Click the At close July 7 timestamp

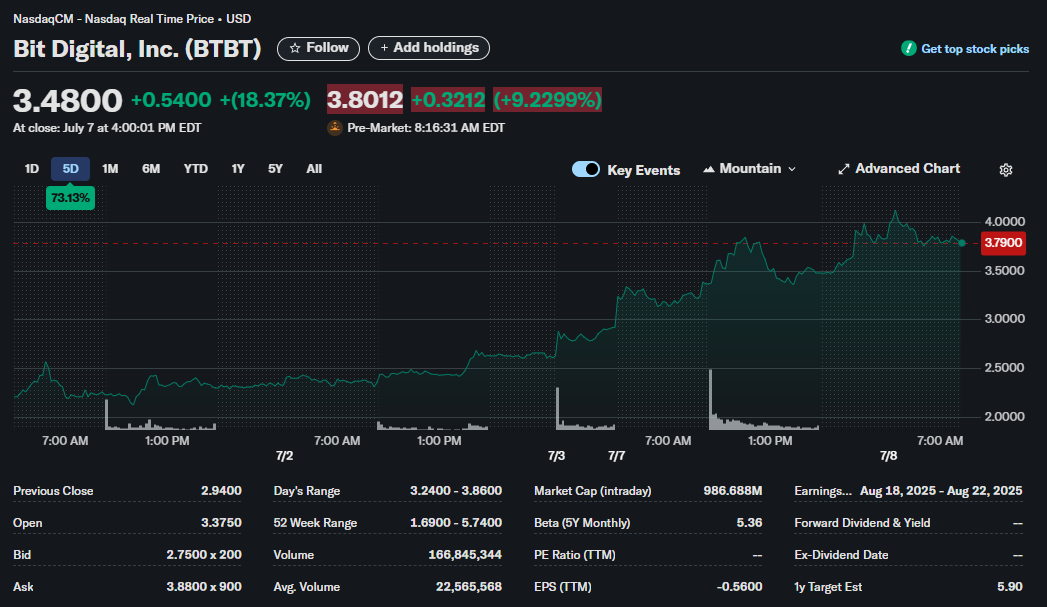click(x=107, y=128)
